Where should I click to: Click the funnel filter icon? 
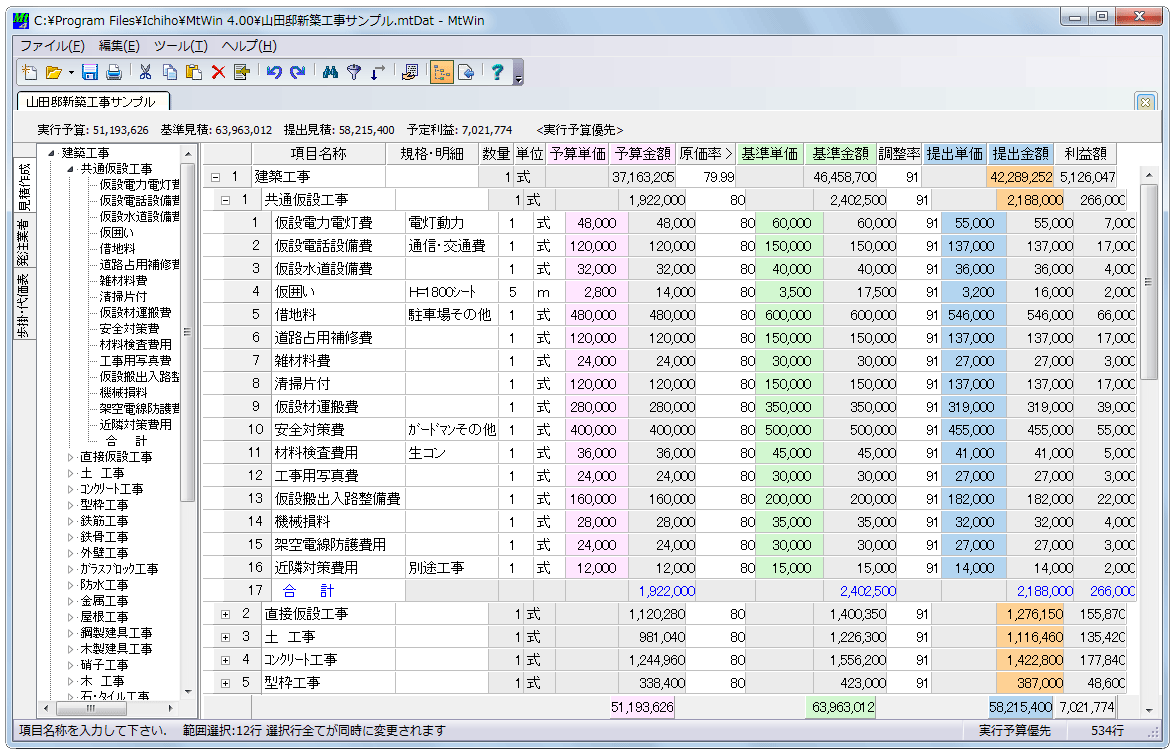(353, 72)
